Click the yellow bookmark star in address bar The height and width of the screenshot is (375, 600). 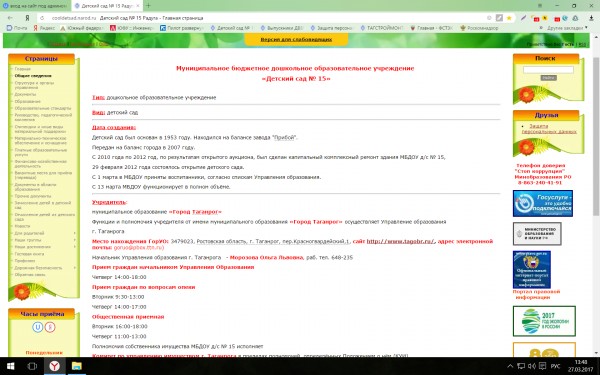pos(509,18)
